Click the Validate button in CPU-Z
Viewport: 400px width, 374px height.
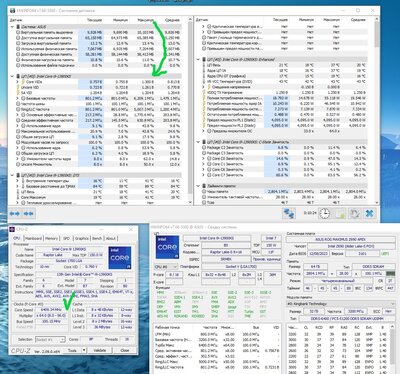(x=100, y=350)
